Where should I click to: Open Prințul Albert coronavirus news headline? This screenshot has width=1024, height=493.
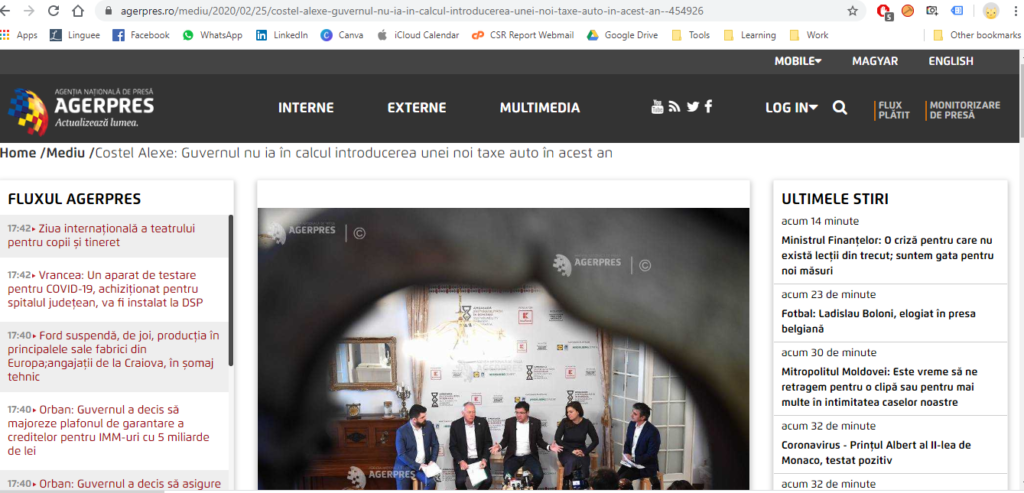pyautogui.click(x=876, y=453)
